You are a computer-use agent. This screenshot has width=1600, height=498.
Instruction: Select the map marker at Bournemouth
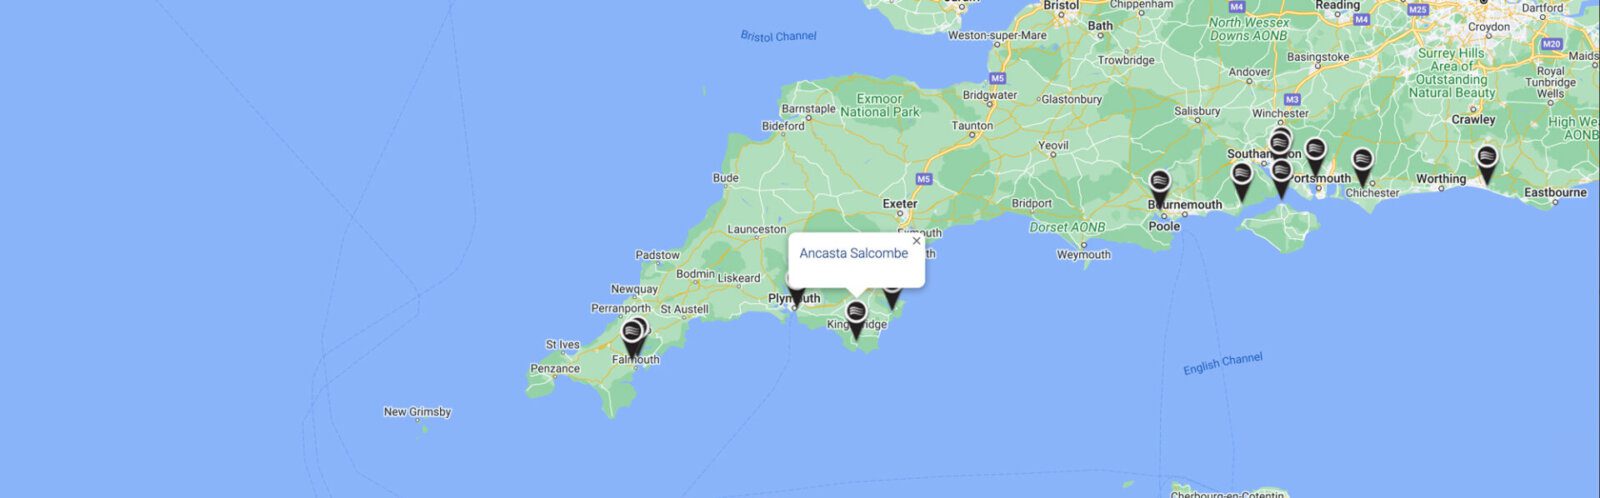(1160, 189)
